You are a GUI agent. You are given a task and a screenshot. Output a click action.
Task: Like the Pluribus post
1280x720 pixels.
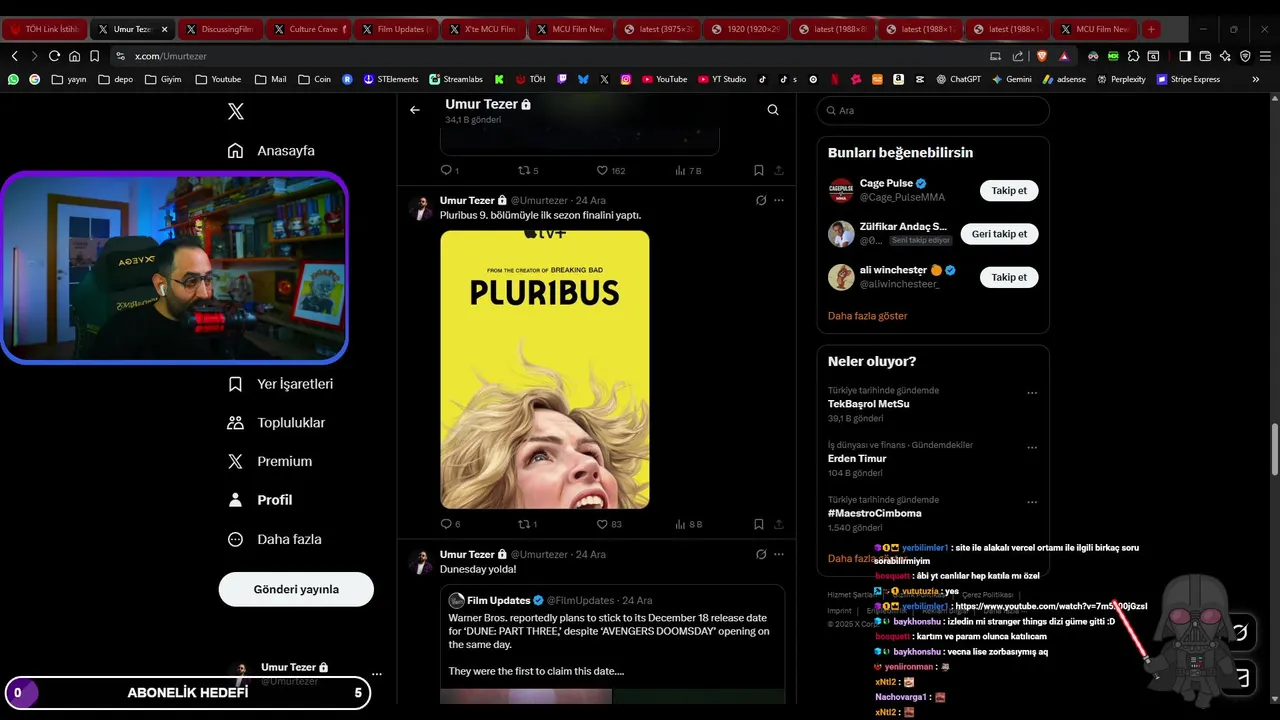609,524
